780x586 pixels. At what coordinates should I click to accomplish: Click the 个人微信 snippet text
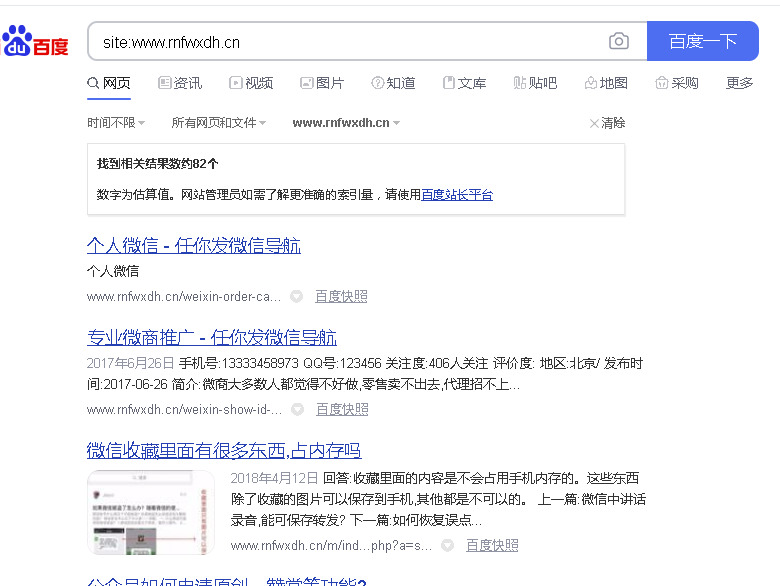tap(113, 271)
